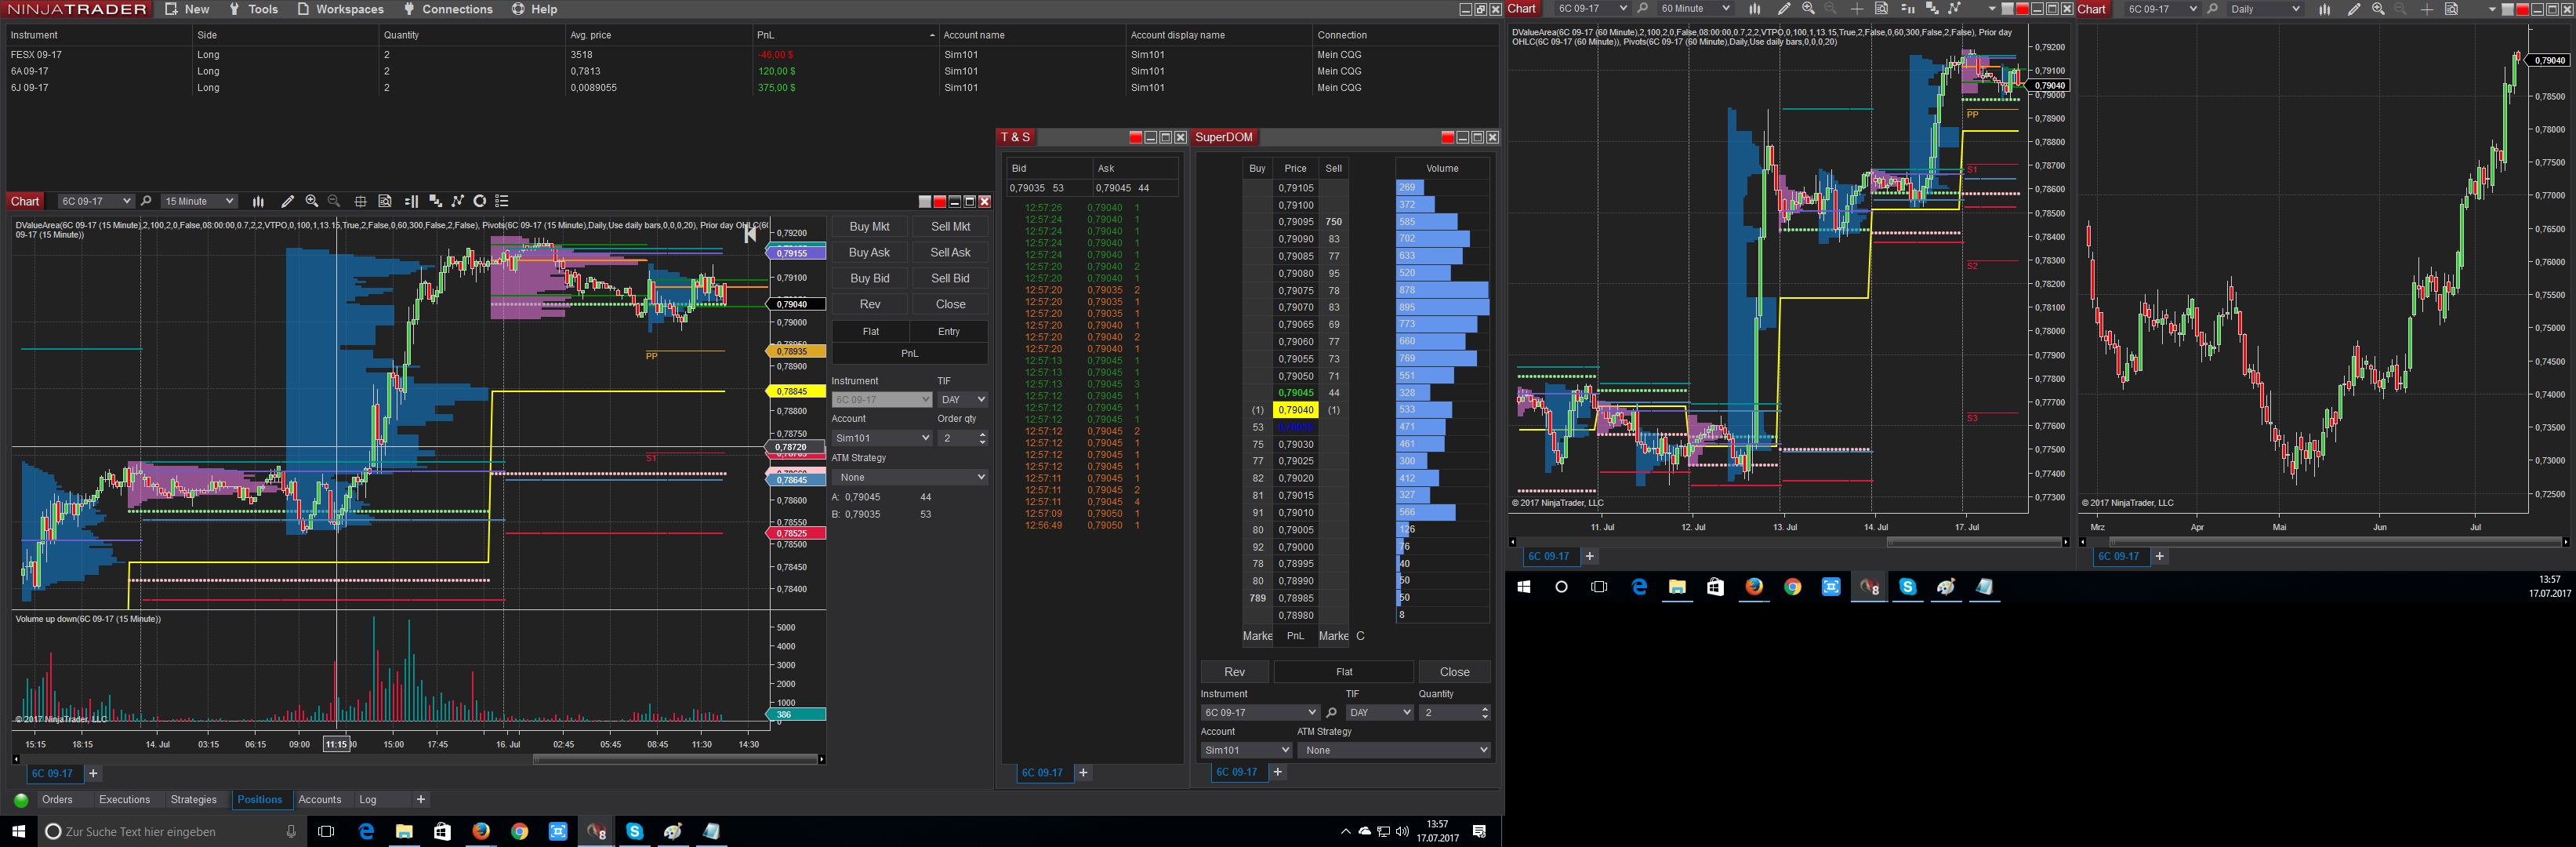Click the Windows search box
2576x847 pixels.
(170, 832)
